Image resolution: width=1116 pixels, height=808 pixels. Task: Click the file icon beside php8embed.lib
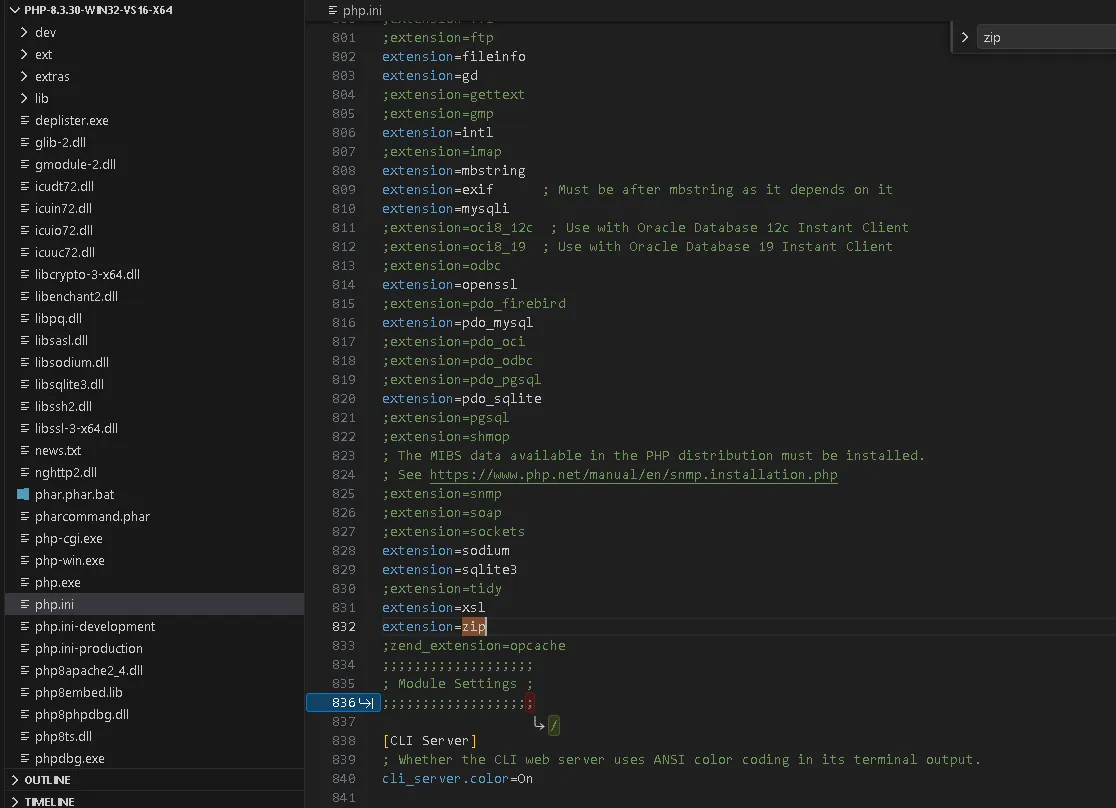pyautogui.click(x=24, y=692)
